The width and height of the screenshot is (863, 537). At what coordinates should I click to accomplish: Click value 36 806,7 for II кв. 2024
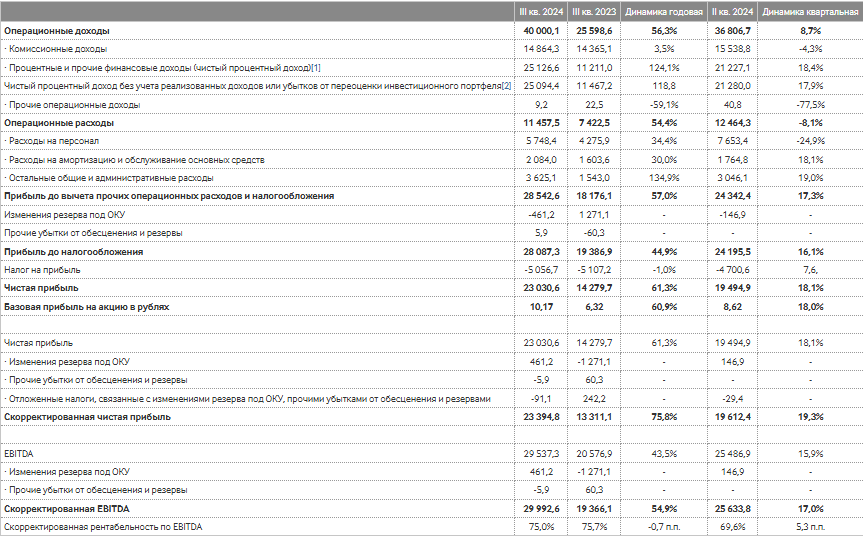[x=732, y=31]
